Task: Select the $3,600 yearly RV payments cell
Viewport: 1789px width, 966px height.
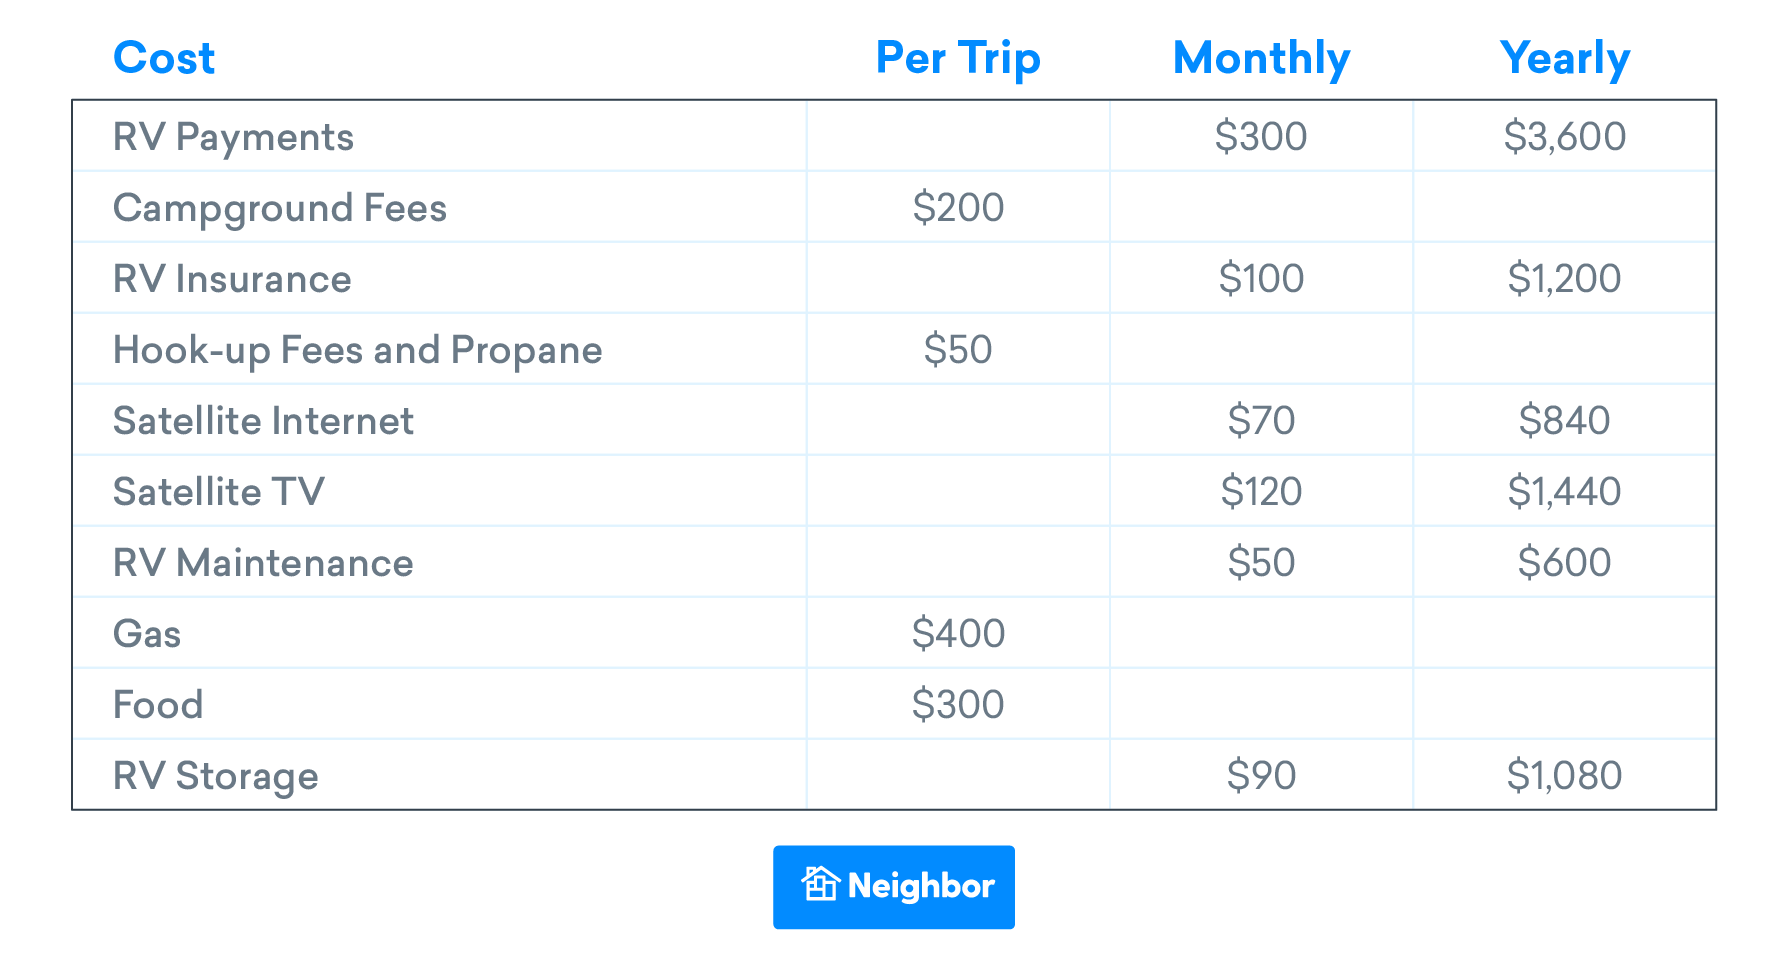Action: (x=1564, y=137)
